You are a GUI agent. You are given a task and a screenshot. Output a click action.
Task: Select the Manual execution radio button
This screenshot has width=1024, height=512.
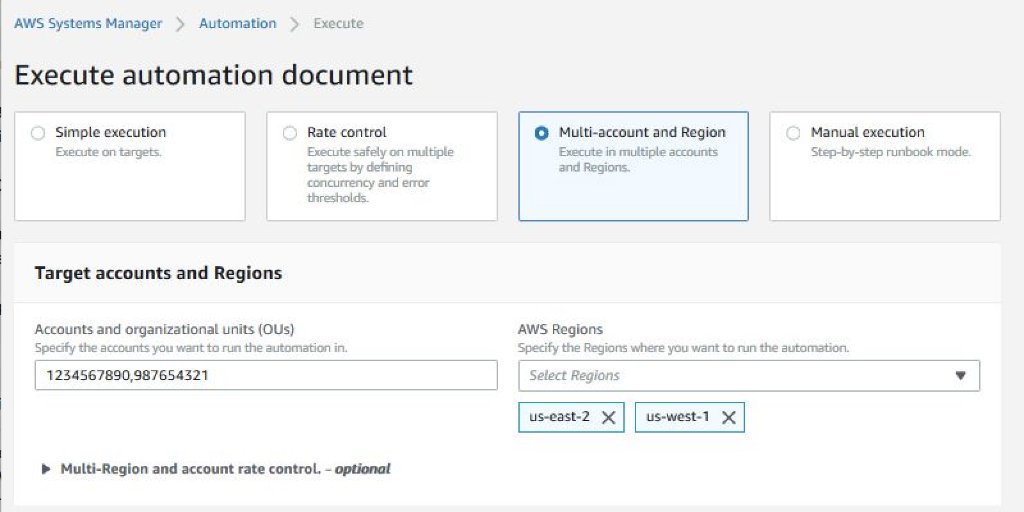(x=793, y=133)
